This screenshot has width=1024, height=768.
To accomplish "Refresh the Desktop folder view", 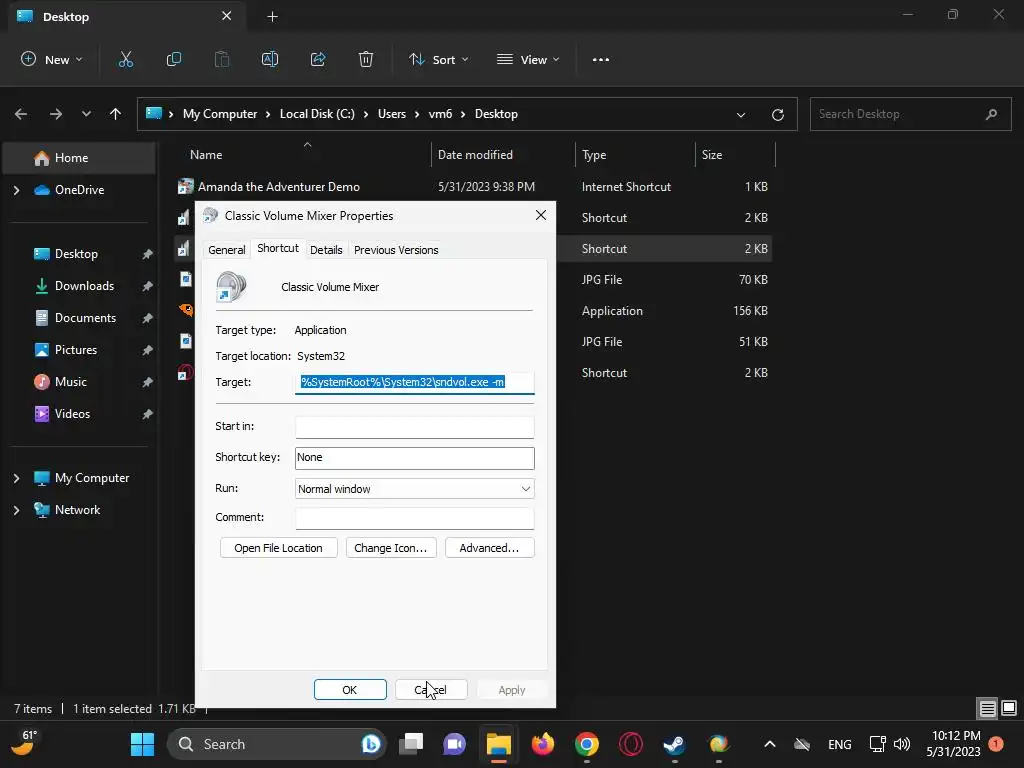I will (777, 114).
